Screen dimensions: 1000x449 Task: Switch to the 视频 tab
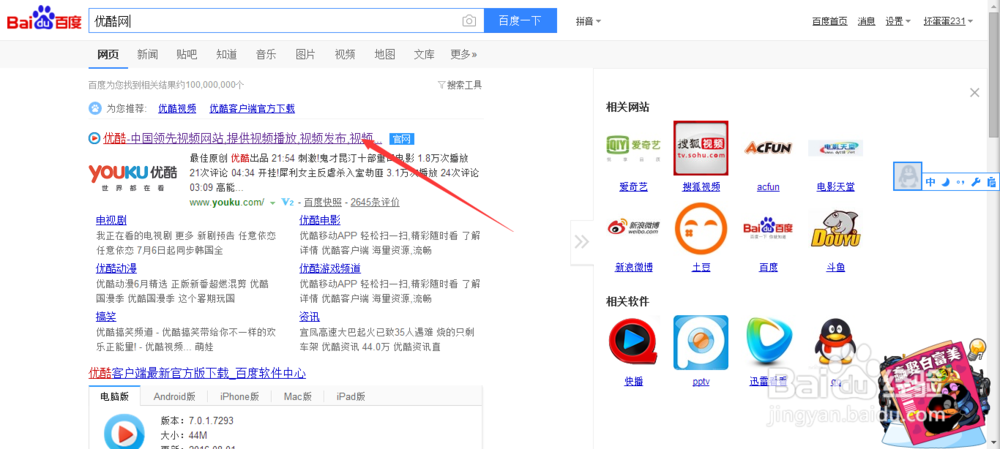coord(345,54)
